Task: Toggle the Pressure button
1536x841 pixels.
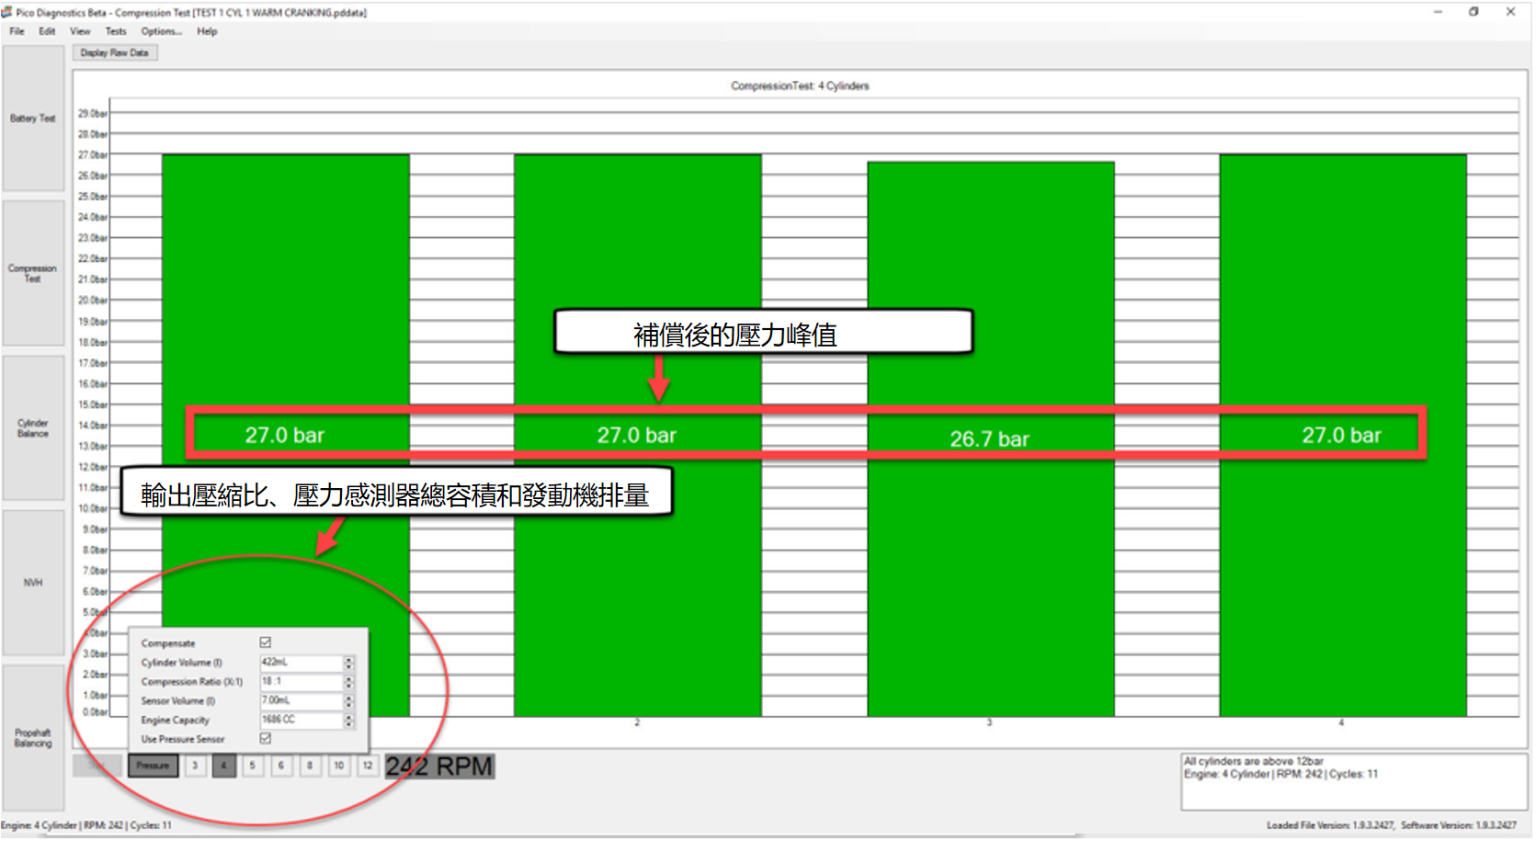Action: [x=153, y=766]
